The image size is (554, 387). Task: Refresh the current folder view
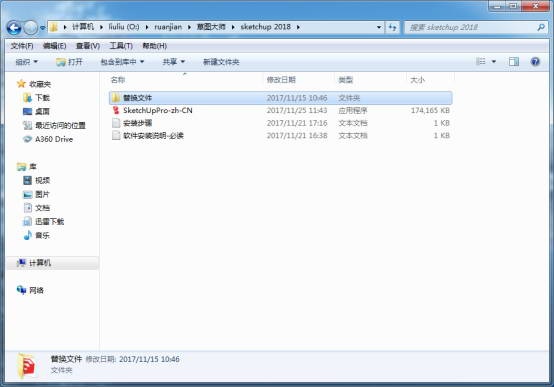click(392, 27)
